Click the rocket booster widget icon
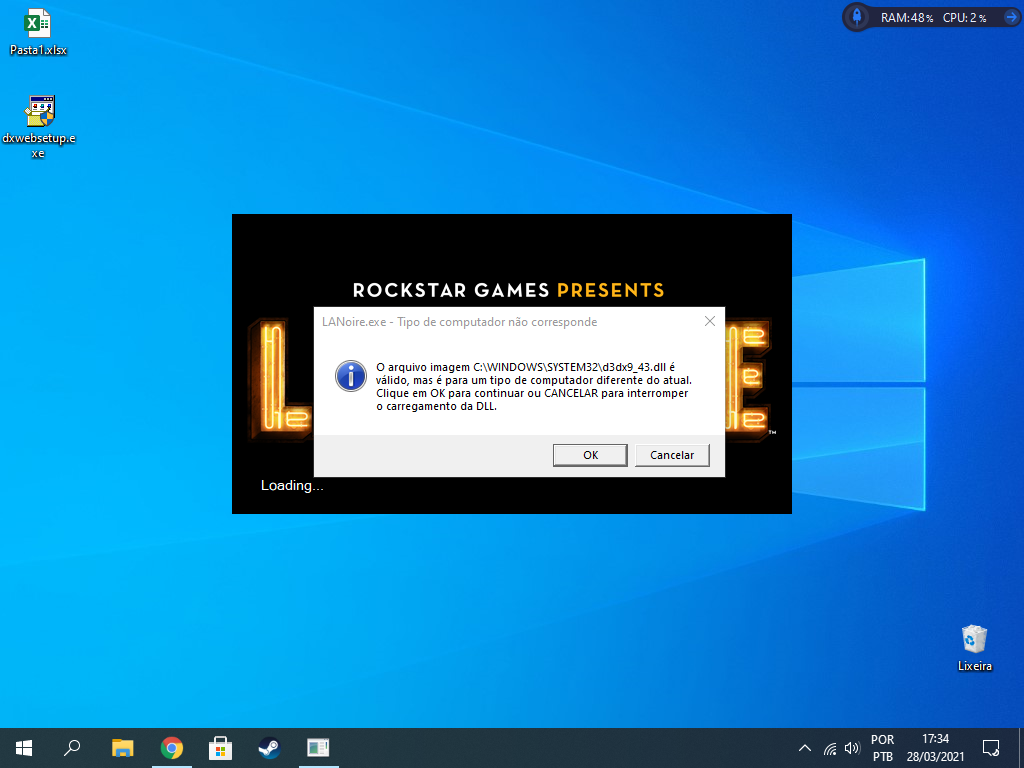This screenshot has width=1024, height=768. click(857, 17)
